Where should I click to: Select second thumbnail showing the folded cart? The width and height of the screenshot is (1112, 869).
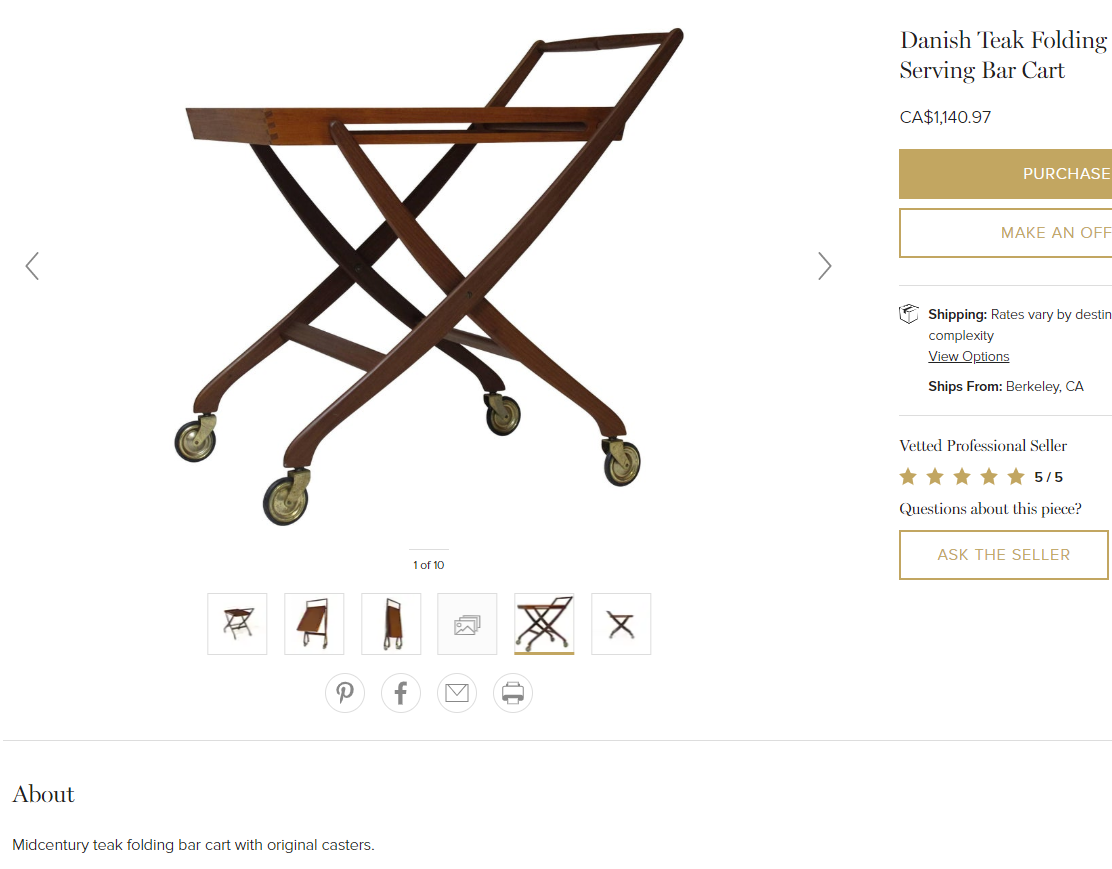click(314, 624)
